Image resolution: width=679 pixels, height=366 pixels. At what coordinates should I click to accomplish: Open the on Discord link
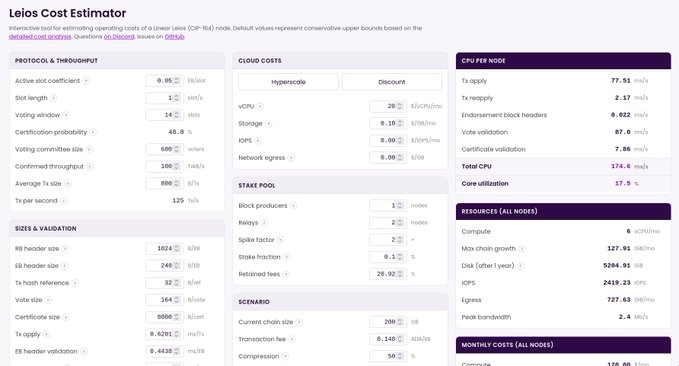[119, 37]
